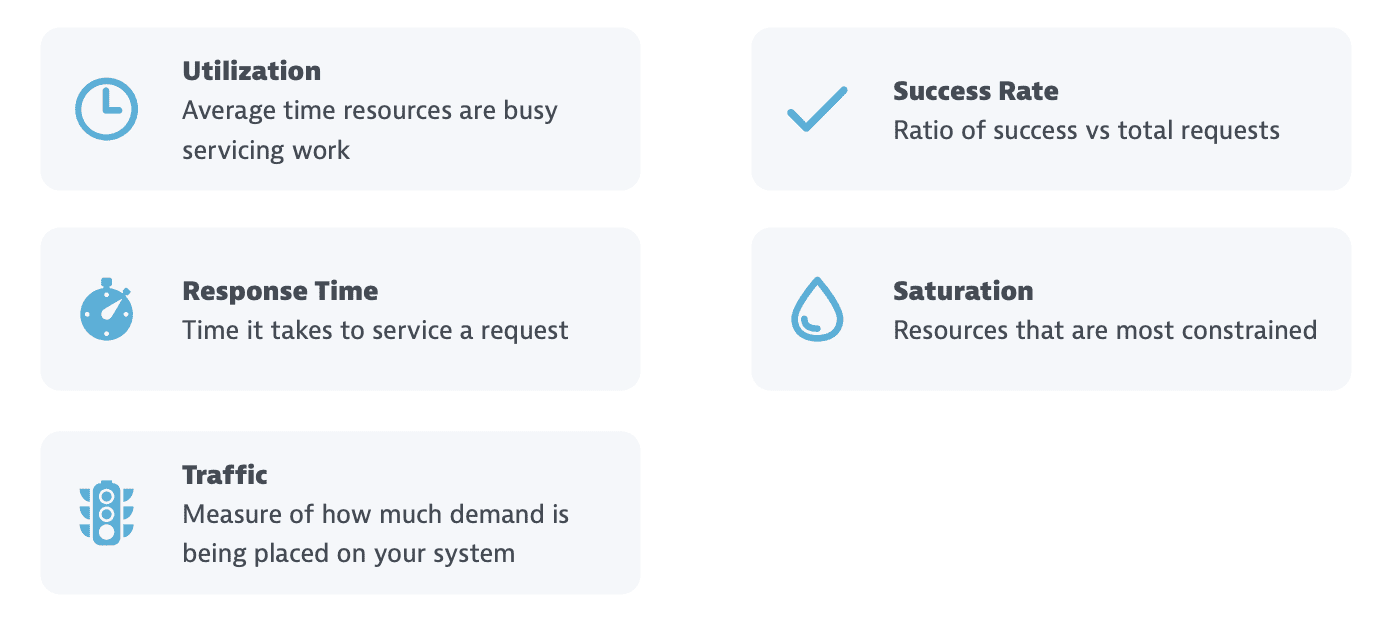The width and height of the screenshot is (1392, 636).
Task: Select the Traffic heading
Action: pos(225,474)
